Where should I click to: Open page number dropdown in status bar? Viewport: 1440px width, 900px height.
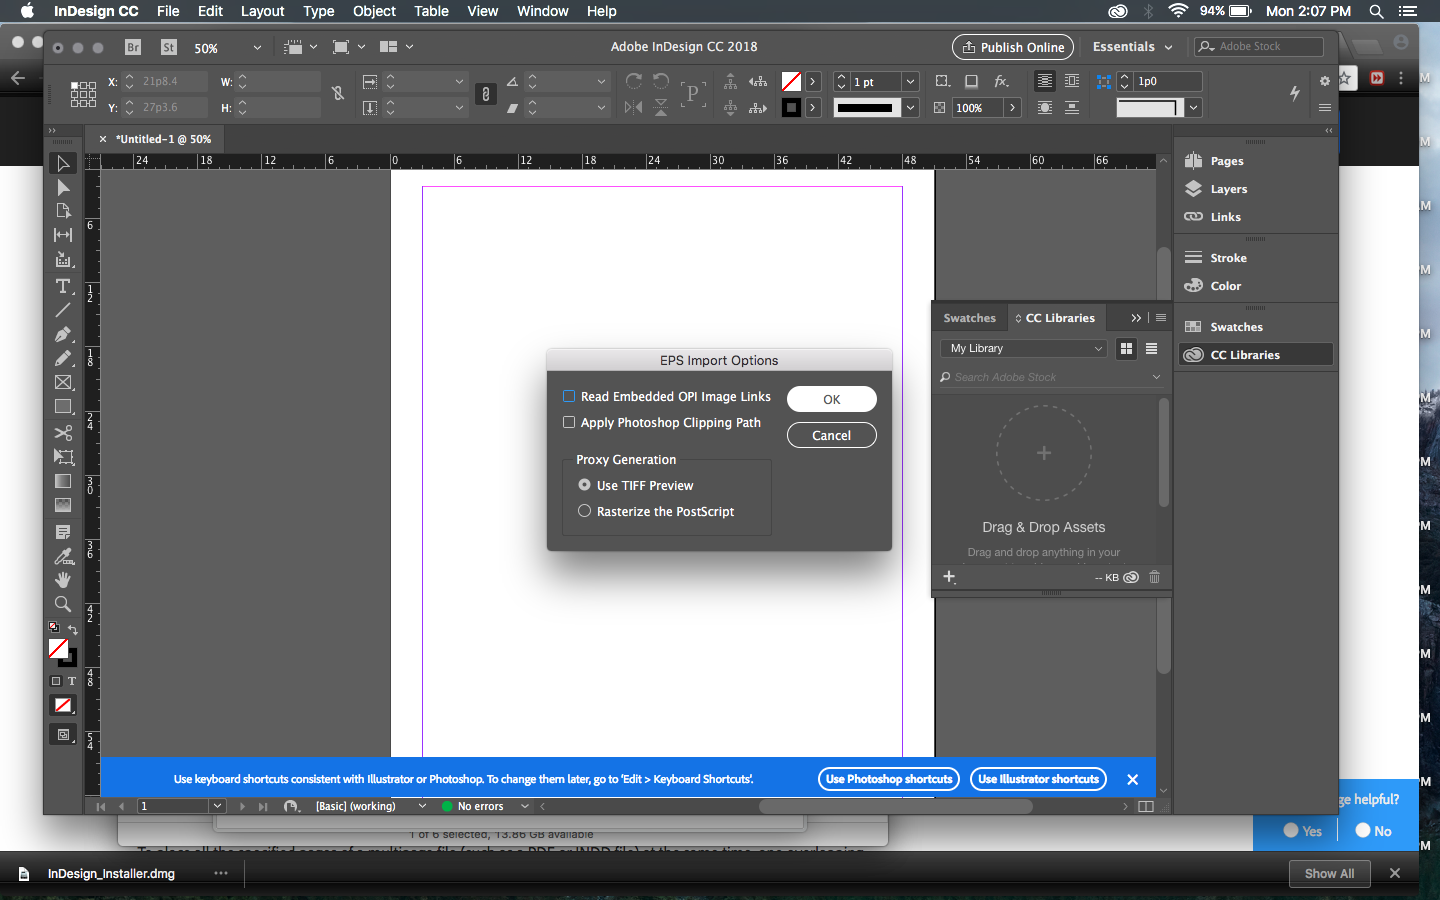tap(217, 806)
